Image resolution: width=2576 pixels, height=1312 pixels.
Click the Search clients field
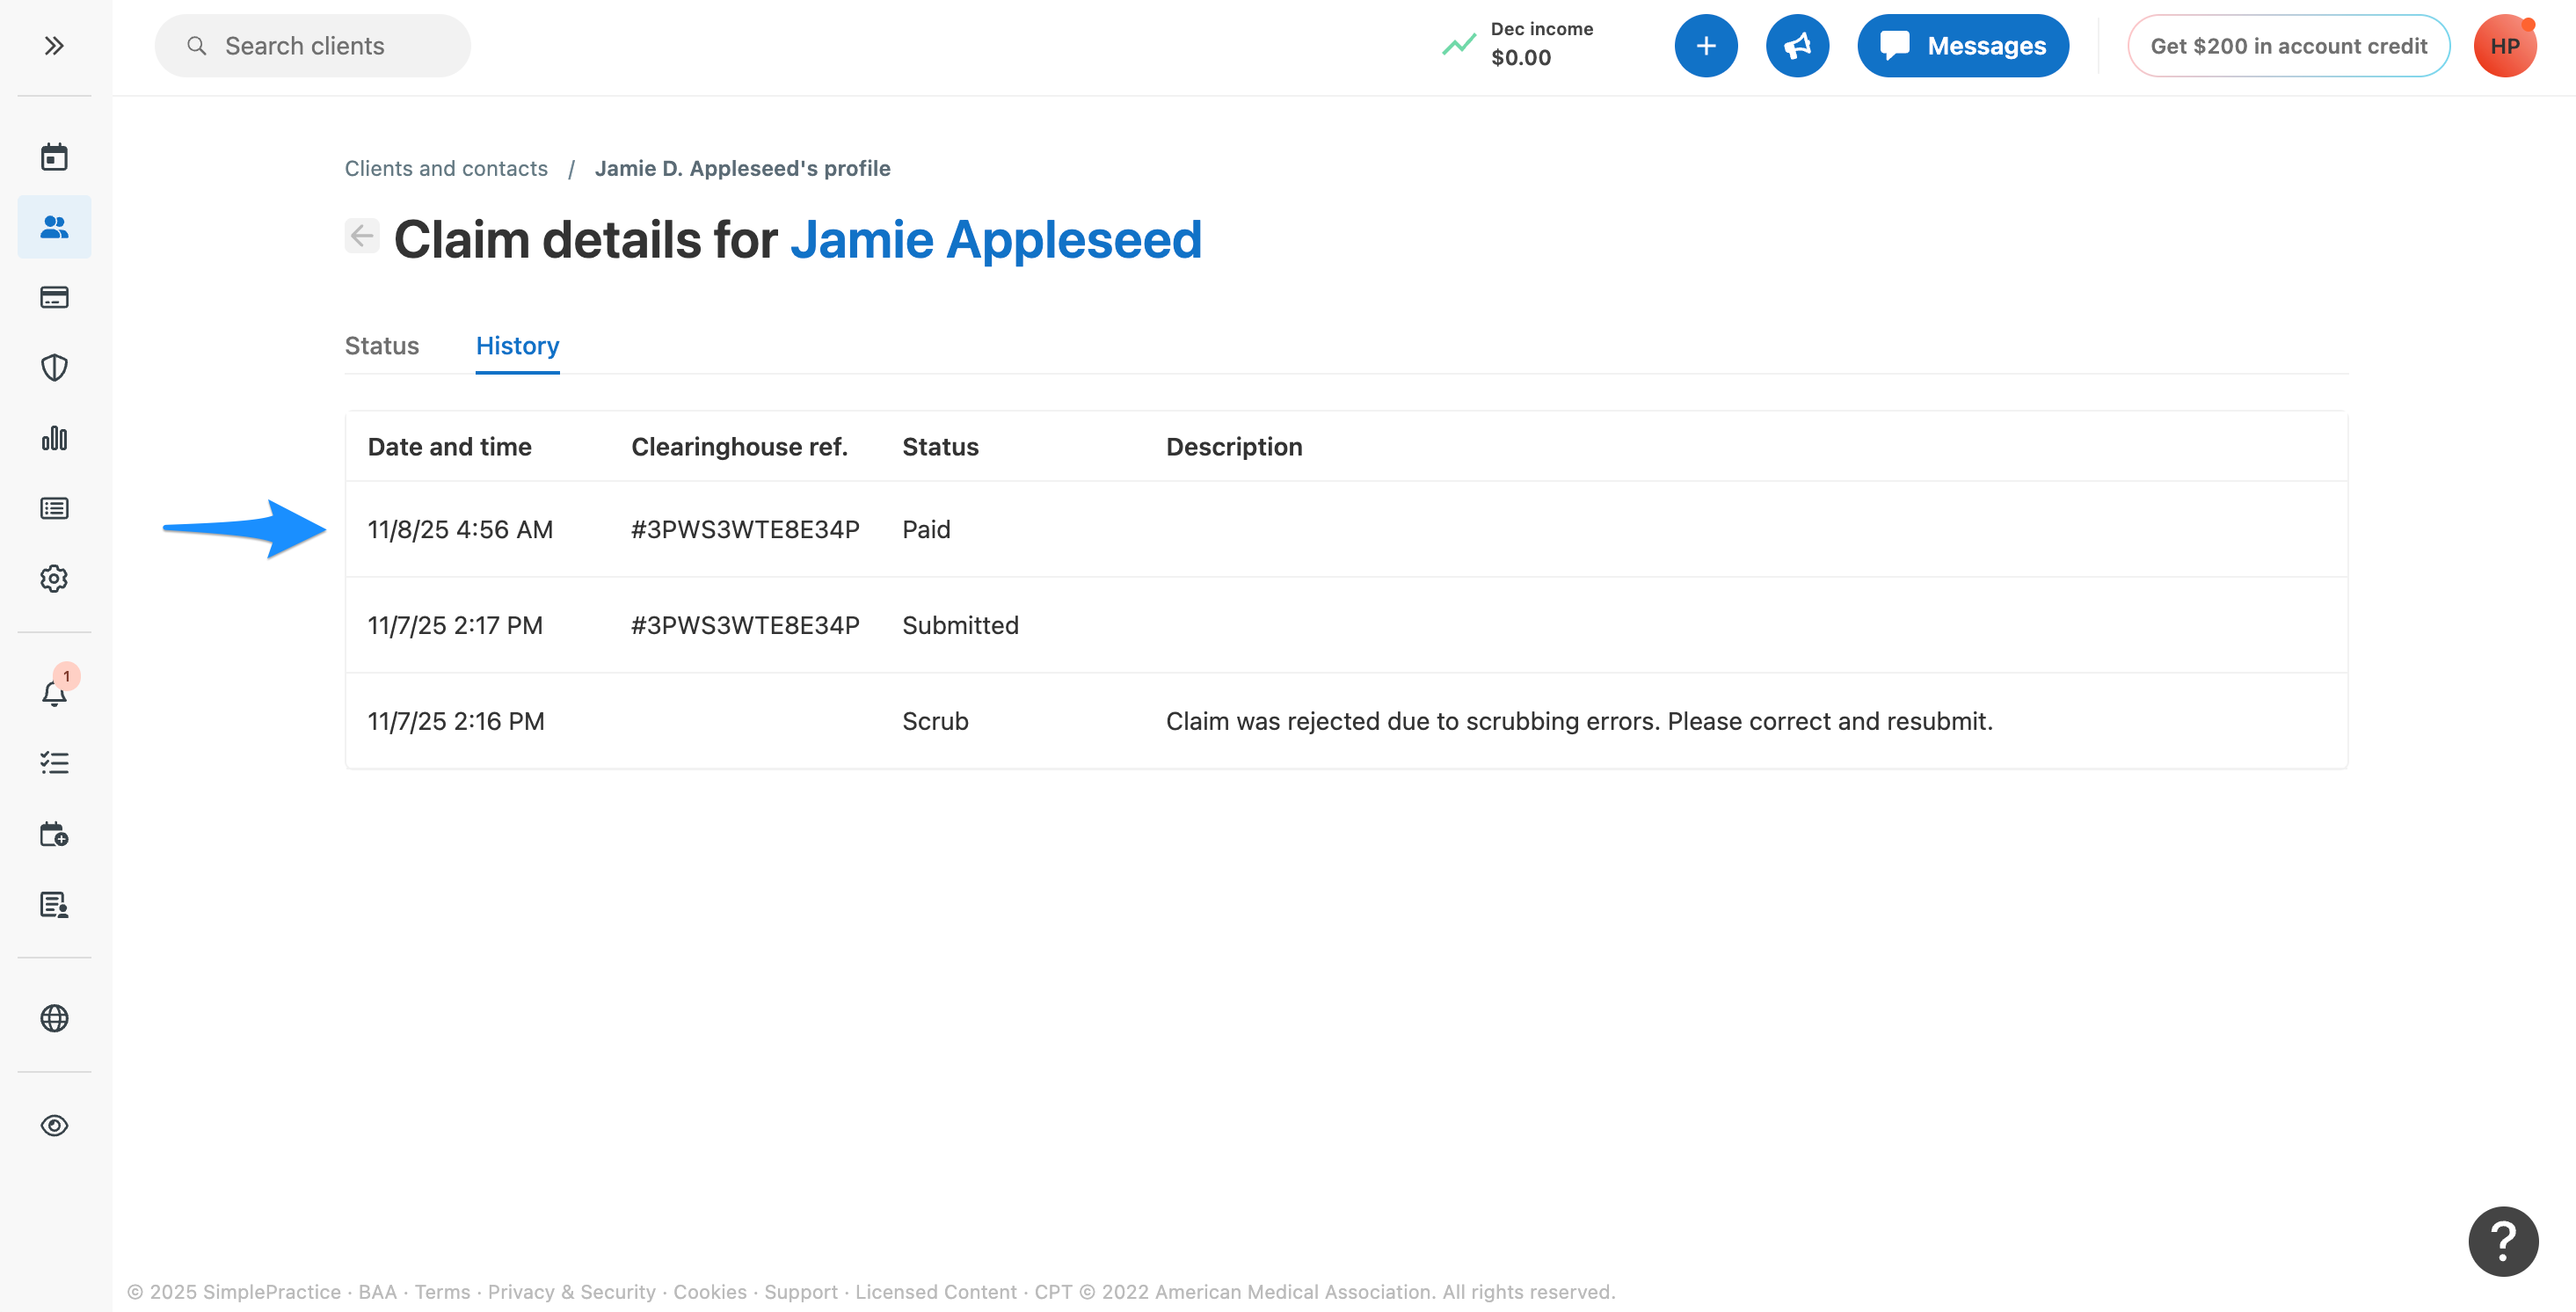(x=312, y=45)
